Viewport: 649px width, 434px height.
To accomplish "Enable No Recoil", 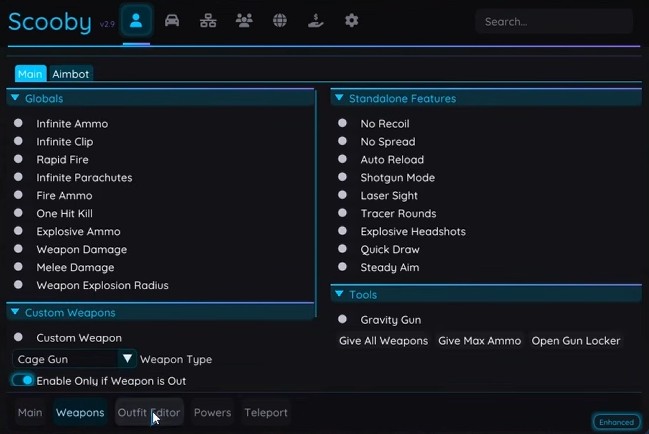I will pos(342,123).
